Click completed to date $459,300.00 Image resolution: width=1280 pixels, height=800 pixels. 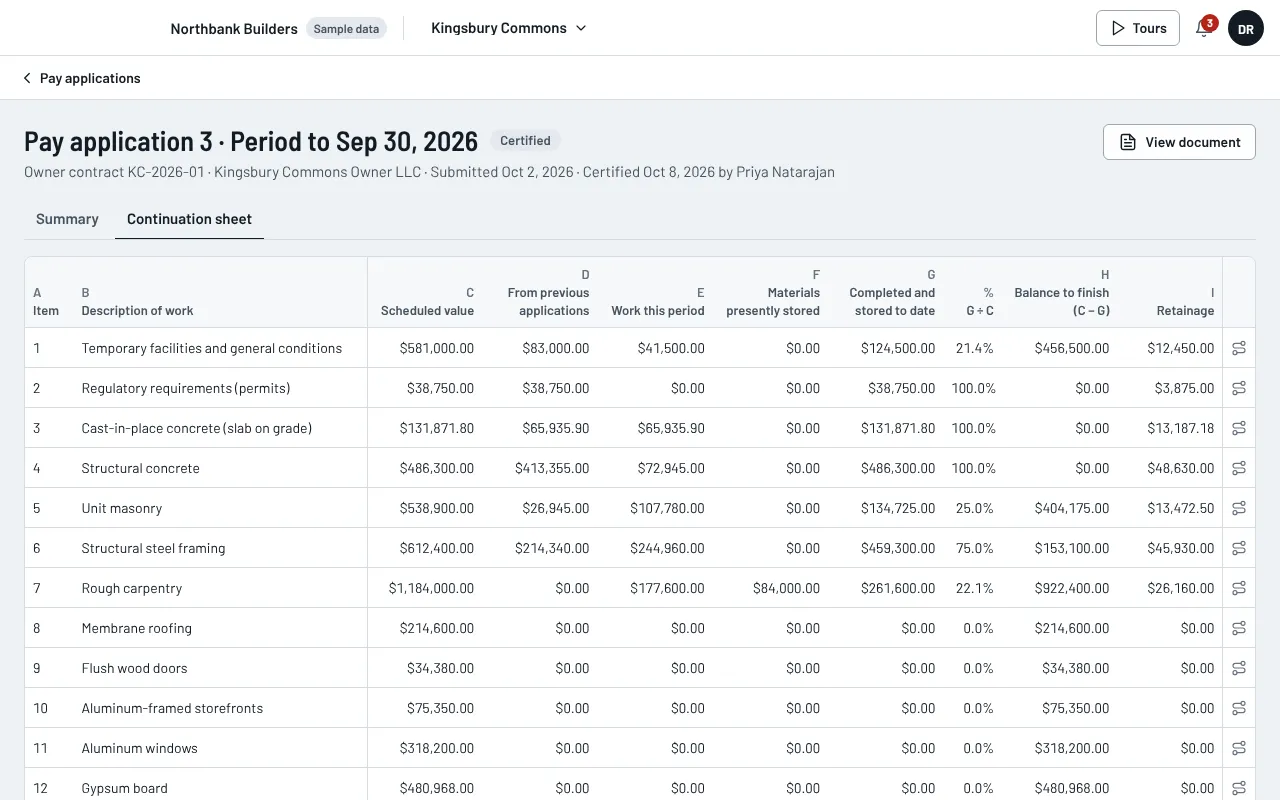coord(898,548)
